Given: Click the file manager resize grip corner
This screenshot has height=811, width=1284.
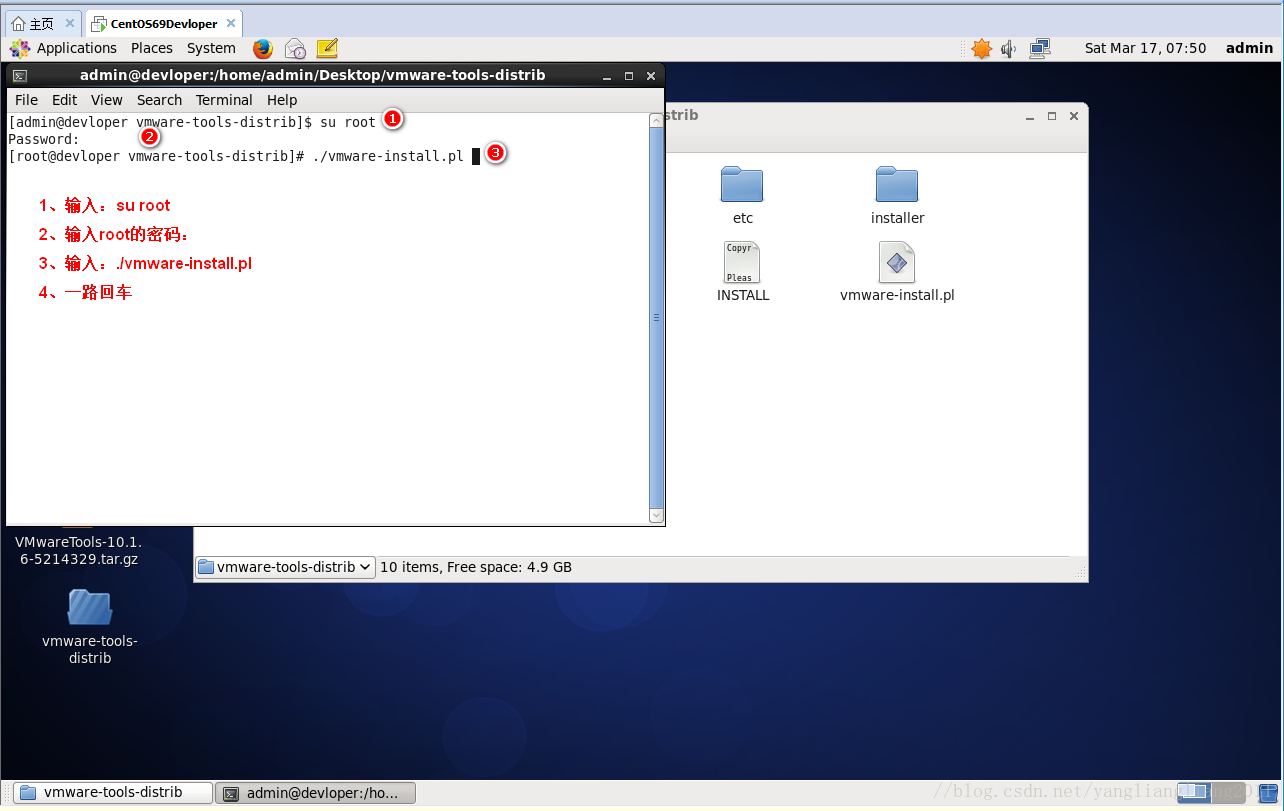Looking at the screenshot, I should 1079,571.
